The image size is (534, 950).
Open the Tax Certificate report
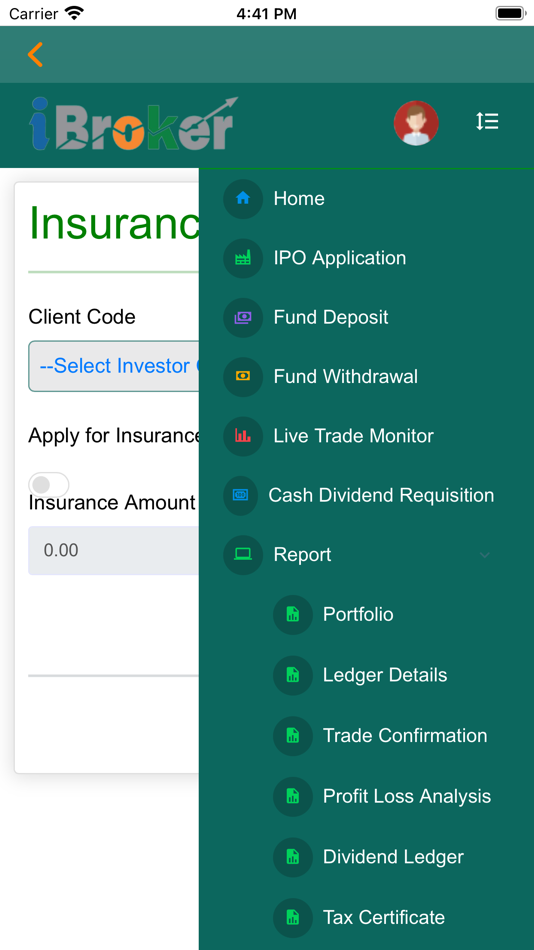(x=384, y=917)
